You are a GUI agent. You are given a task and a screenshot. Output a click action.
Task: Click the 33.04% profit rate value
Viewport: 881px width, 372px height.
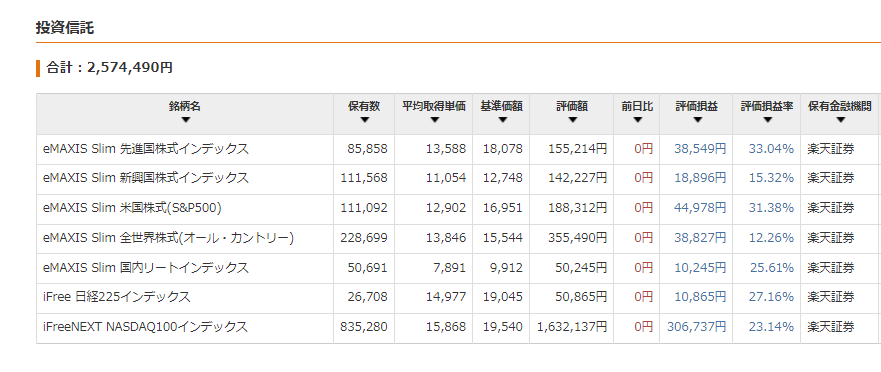pos(771,149)
